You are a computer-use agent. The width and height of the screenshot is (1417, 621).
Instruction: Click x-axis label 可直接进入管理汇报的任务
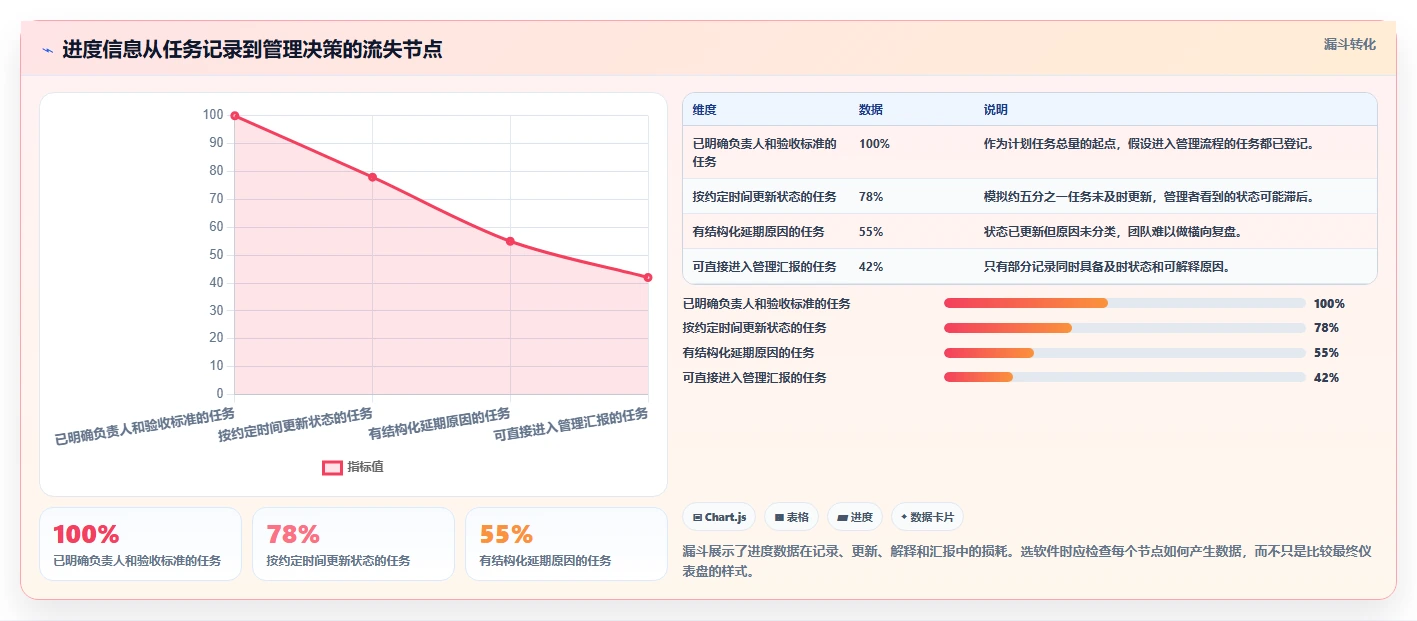pyautogui.click(x=571, y=426)
